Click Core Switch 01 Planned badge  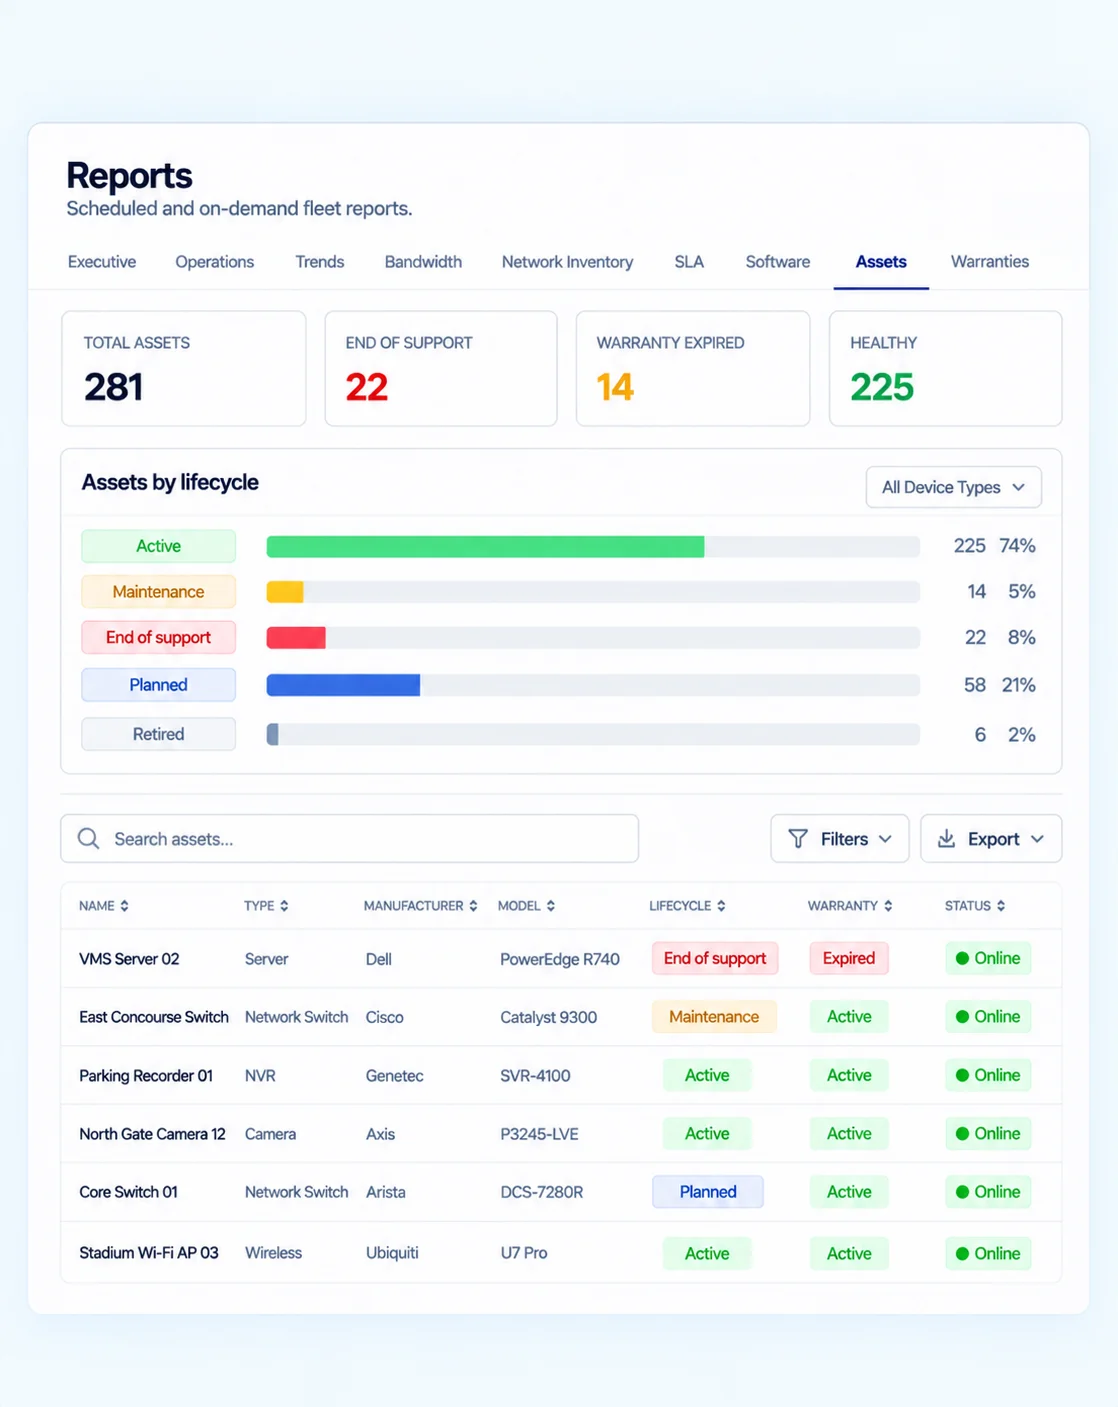click(708, 1192)
